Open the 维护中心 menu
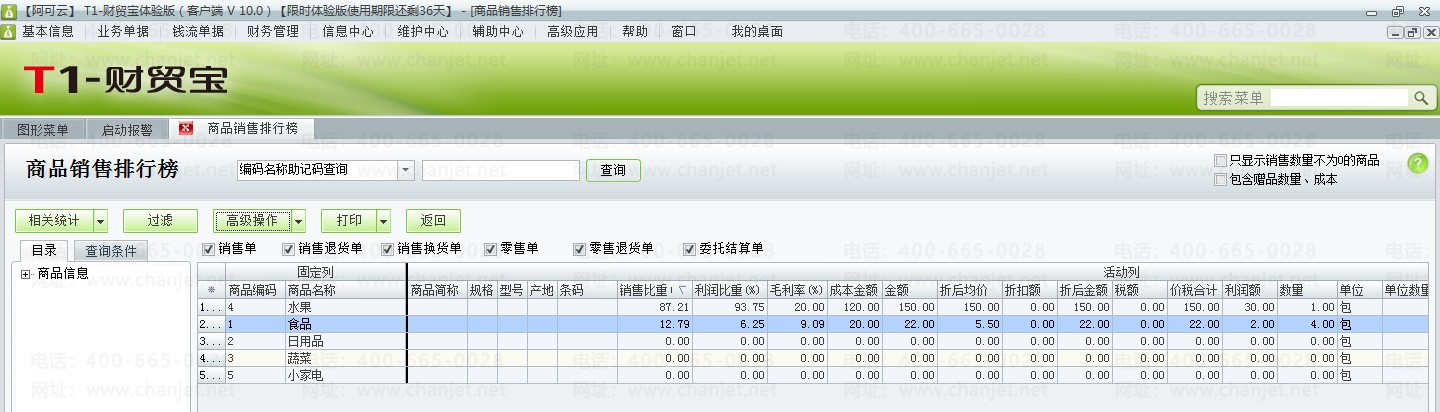This screenshot has height=412, width=1440. [x=423, y=31]
